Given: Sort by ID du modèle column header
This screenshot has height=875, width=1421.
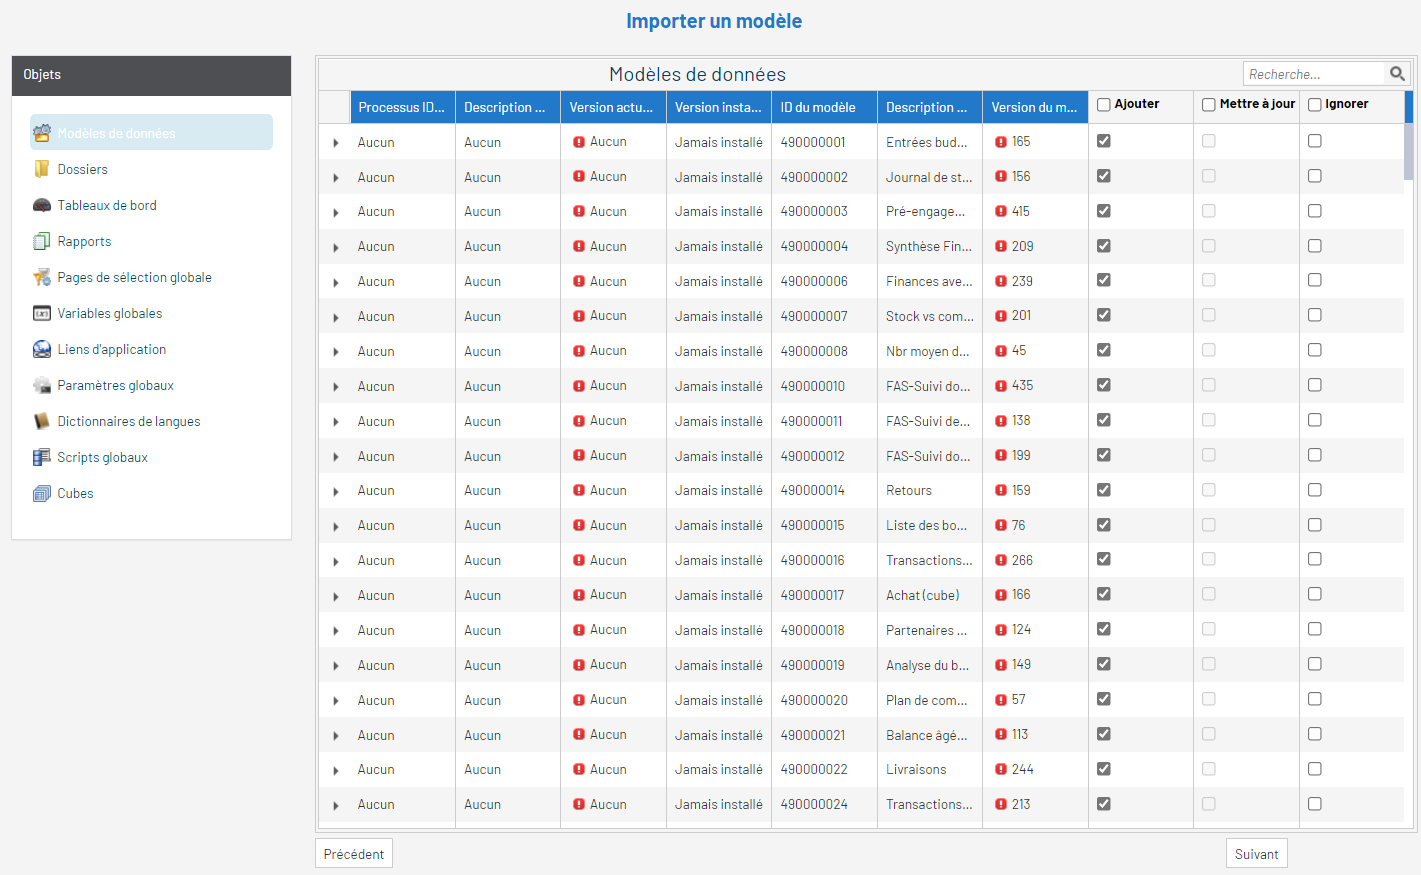Looking at the screenshot, I should click(x=824, y=107).
